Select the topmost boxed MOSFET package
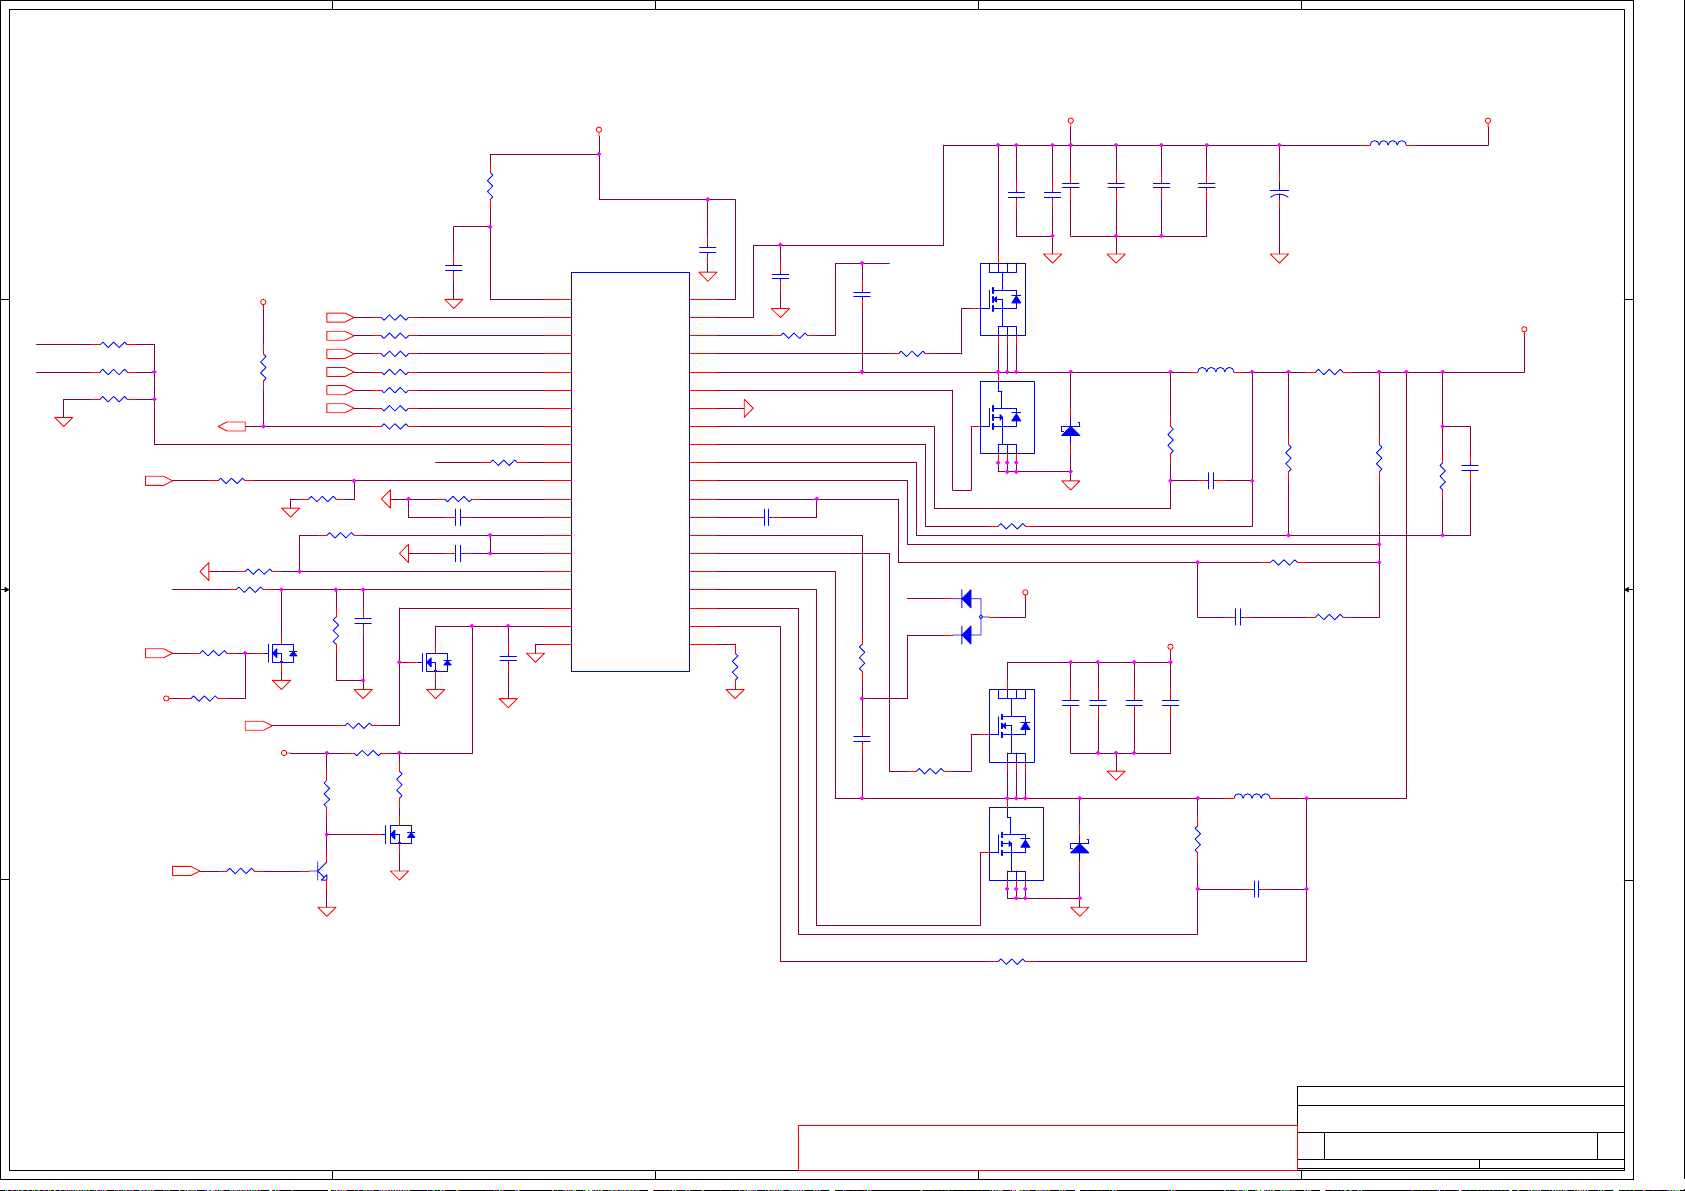1685x1191 pixels. click(1002, 299)
